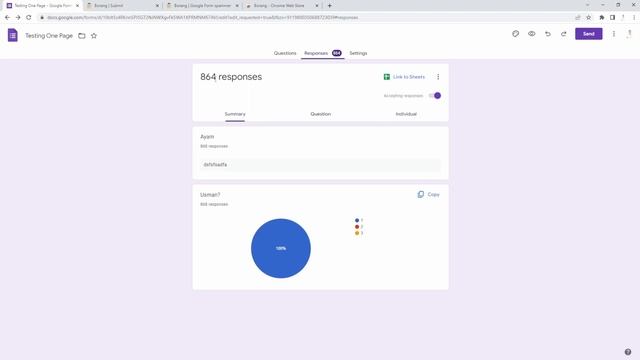Switch to the Question sub-tab
Viewport: 640px width, 360px height.
[320, 114]
